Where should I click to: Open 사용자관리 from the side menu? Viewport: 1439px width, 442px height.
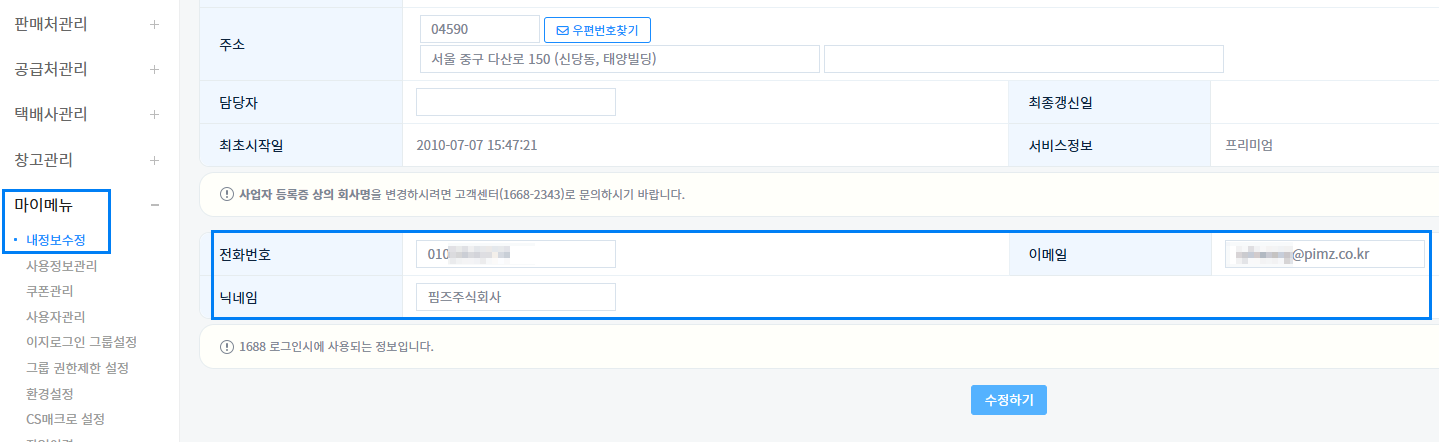click(55, 317)
